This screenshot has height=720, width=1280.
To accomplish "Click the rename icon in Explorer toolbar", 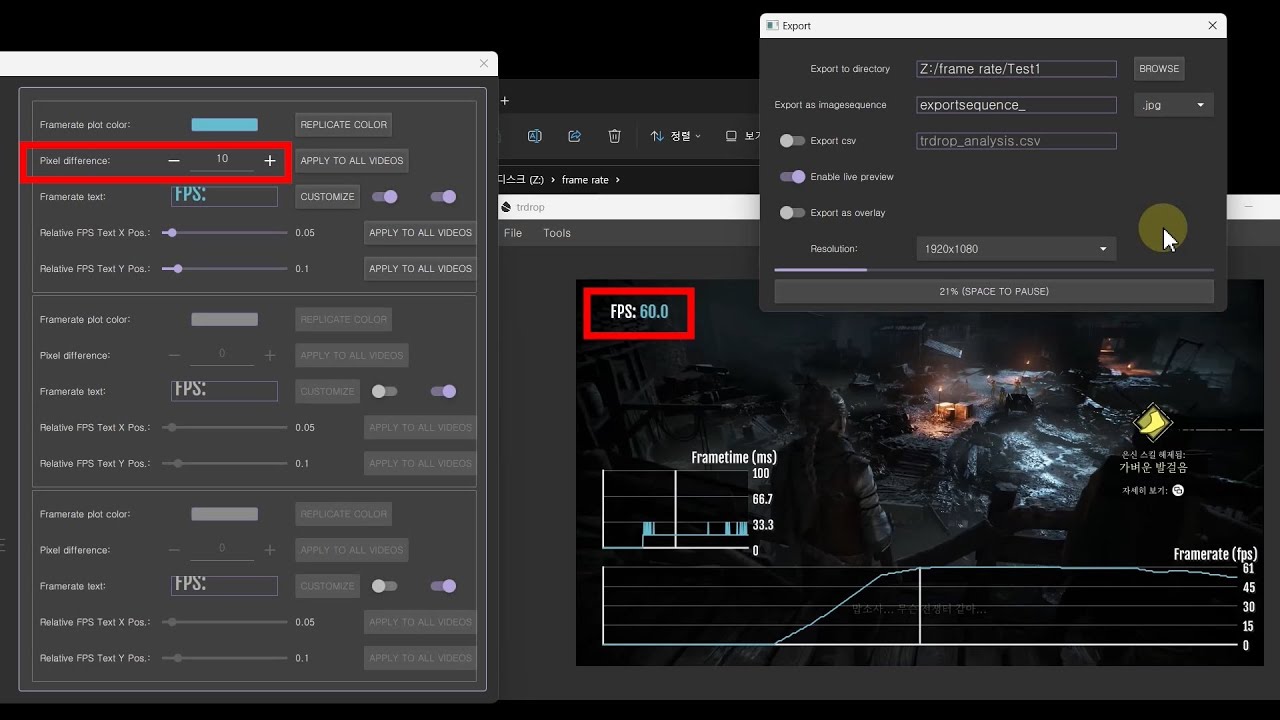I will pos(535,136).
